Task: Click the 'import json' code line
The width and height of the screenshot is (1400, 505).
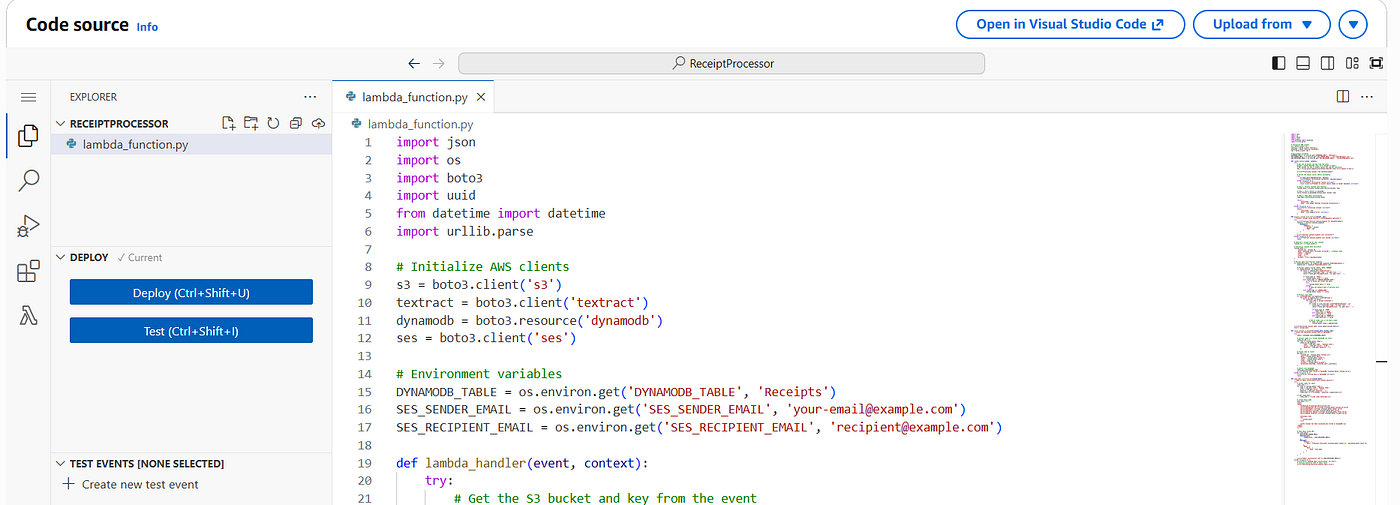Action: [x=436, y=142]
